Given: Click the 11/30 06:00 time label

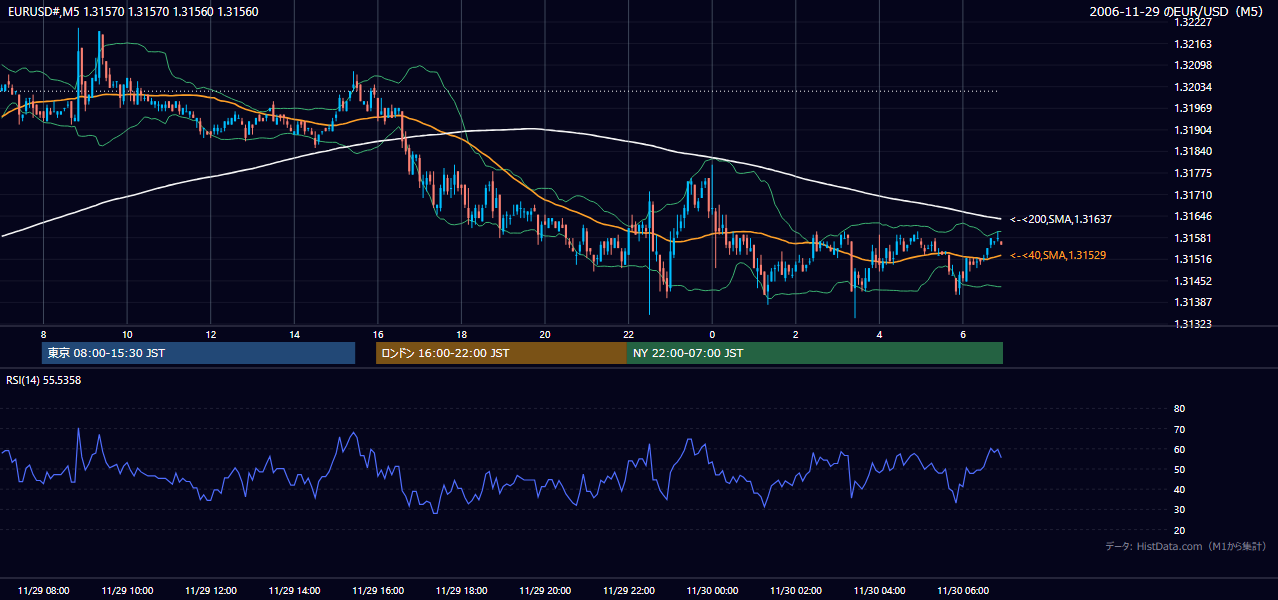Looking at the screenshot, I should pos(962,591).
